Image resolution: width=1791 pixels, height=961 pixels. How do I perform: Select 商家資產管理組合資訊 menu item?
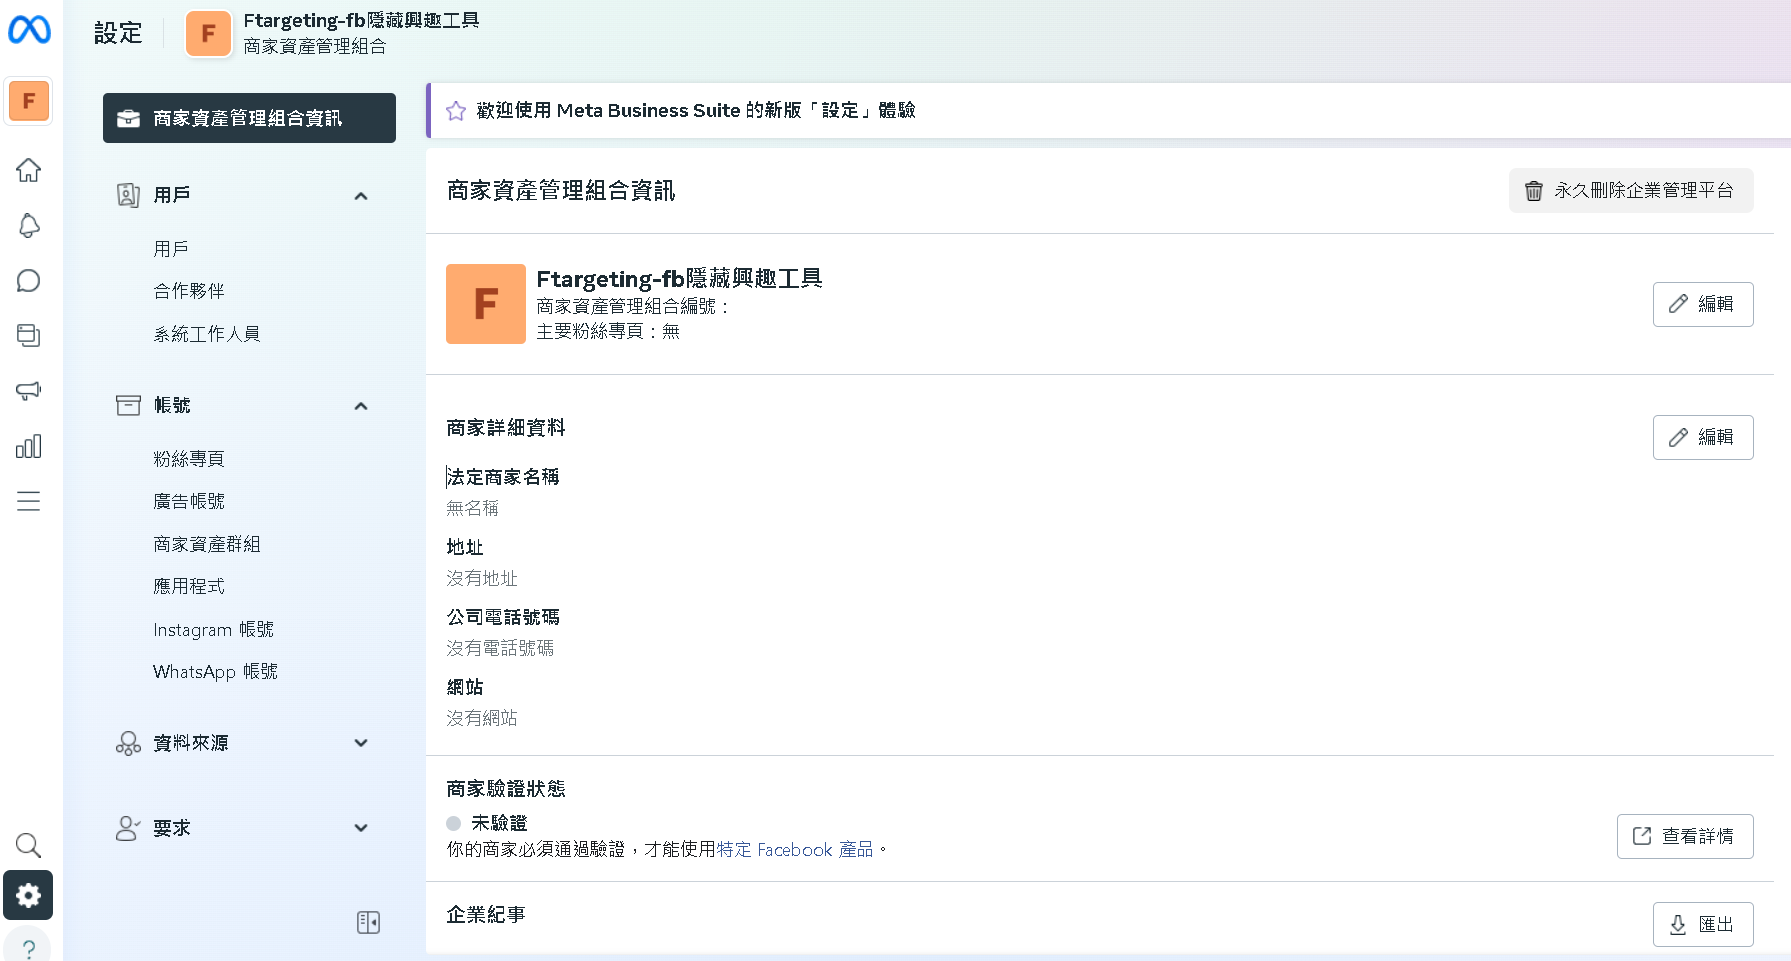(249, 118)
